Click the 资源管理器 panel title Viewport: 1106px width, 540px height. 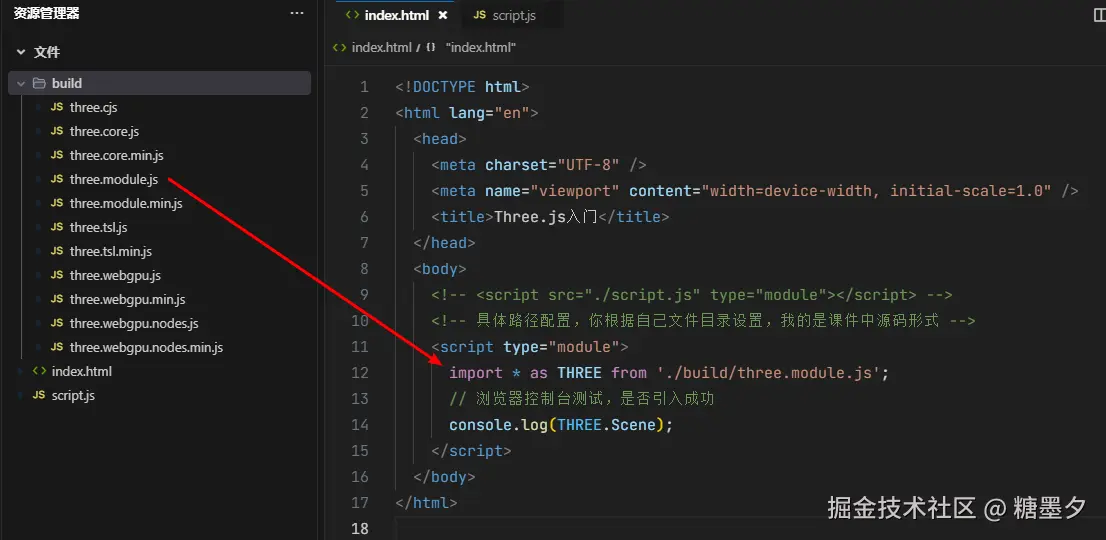coord(47,13)
